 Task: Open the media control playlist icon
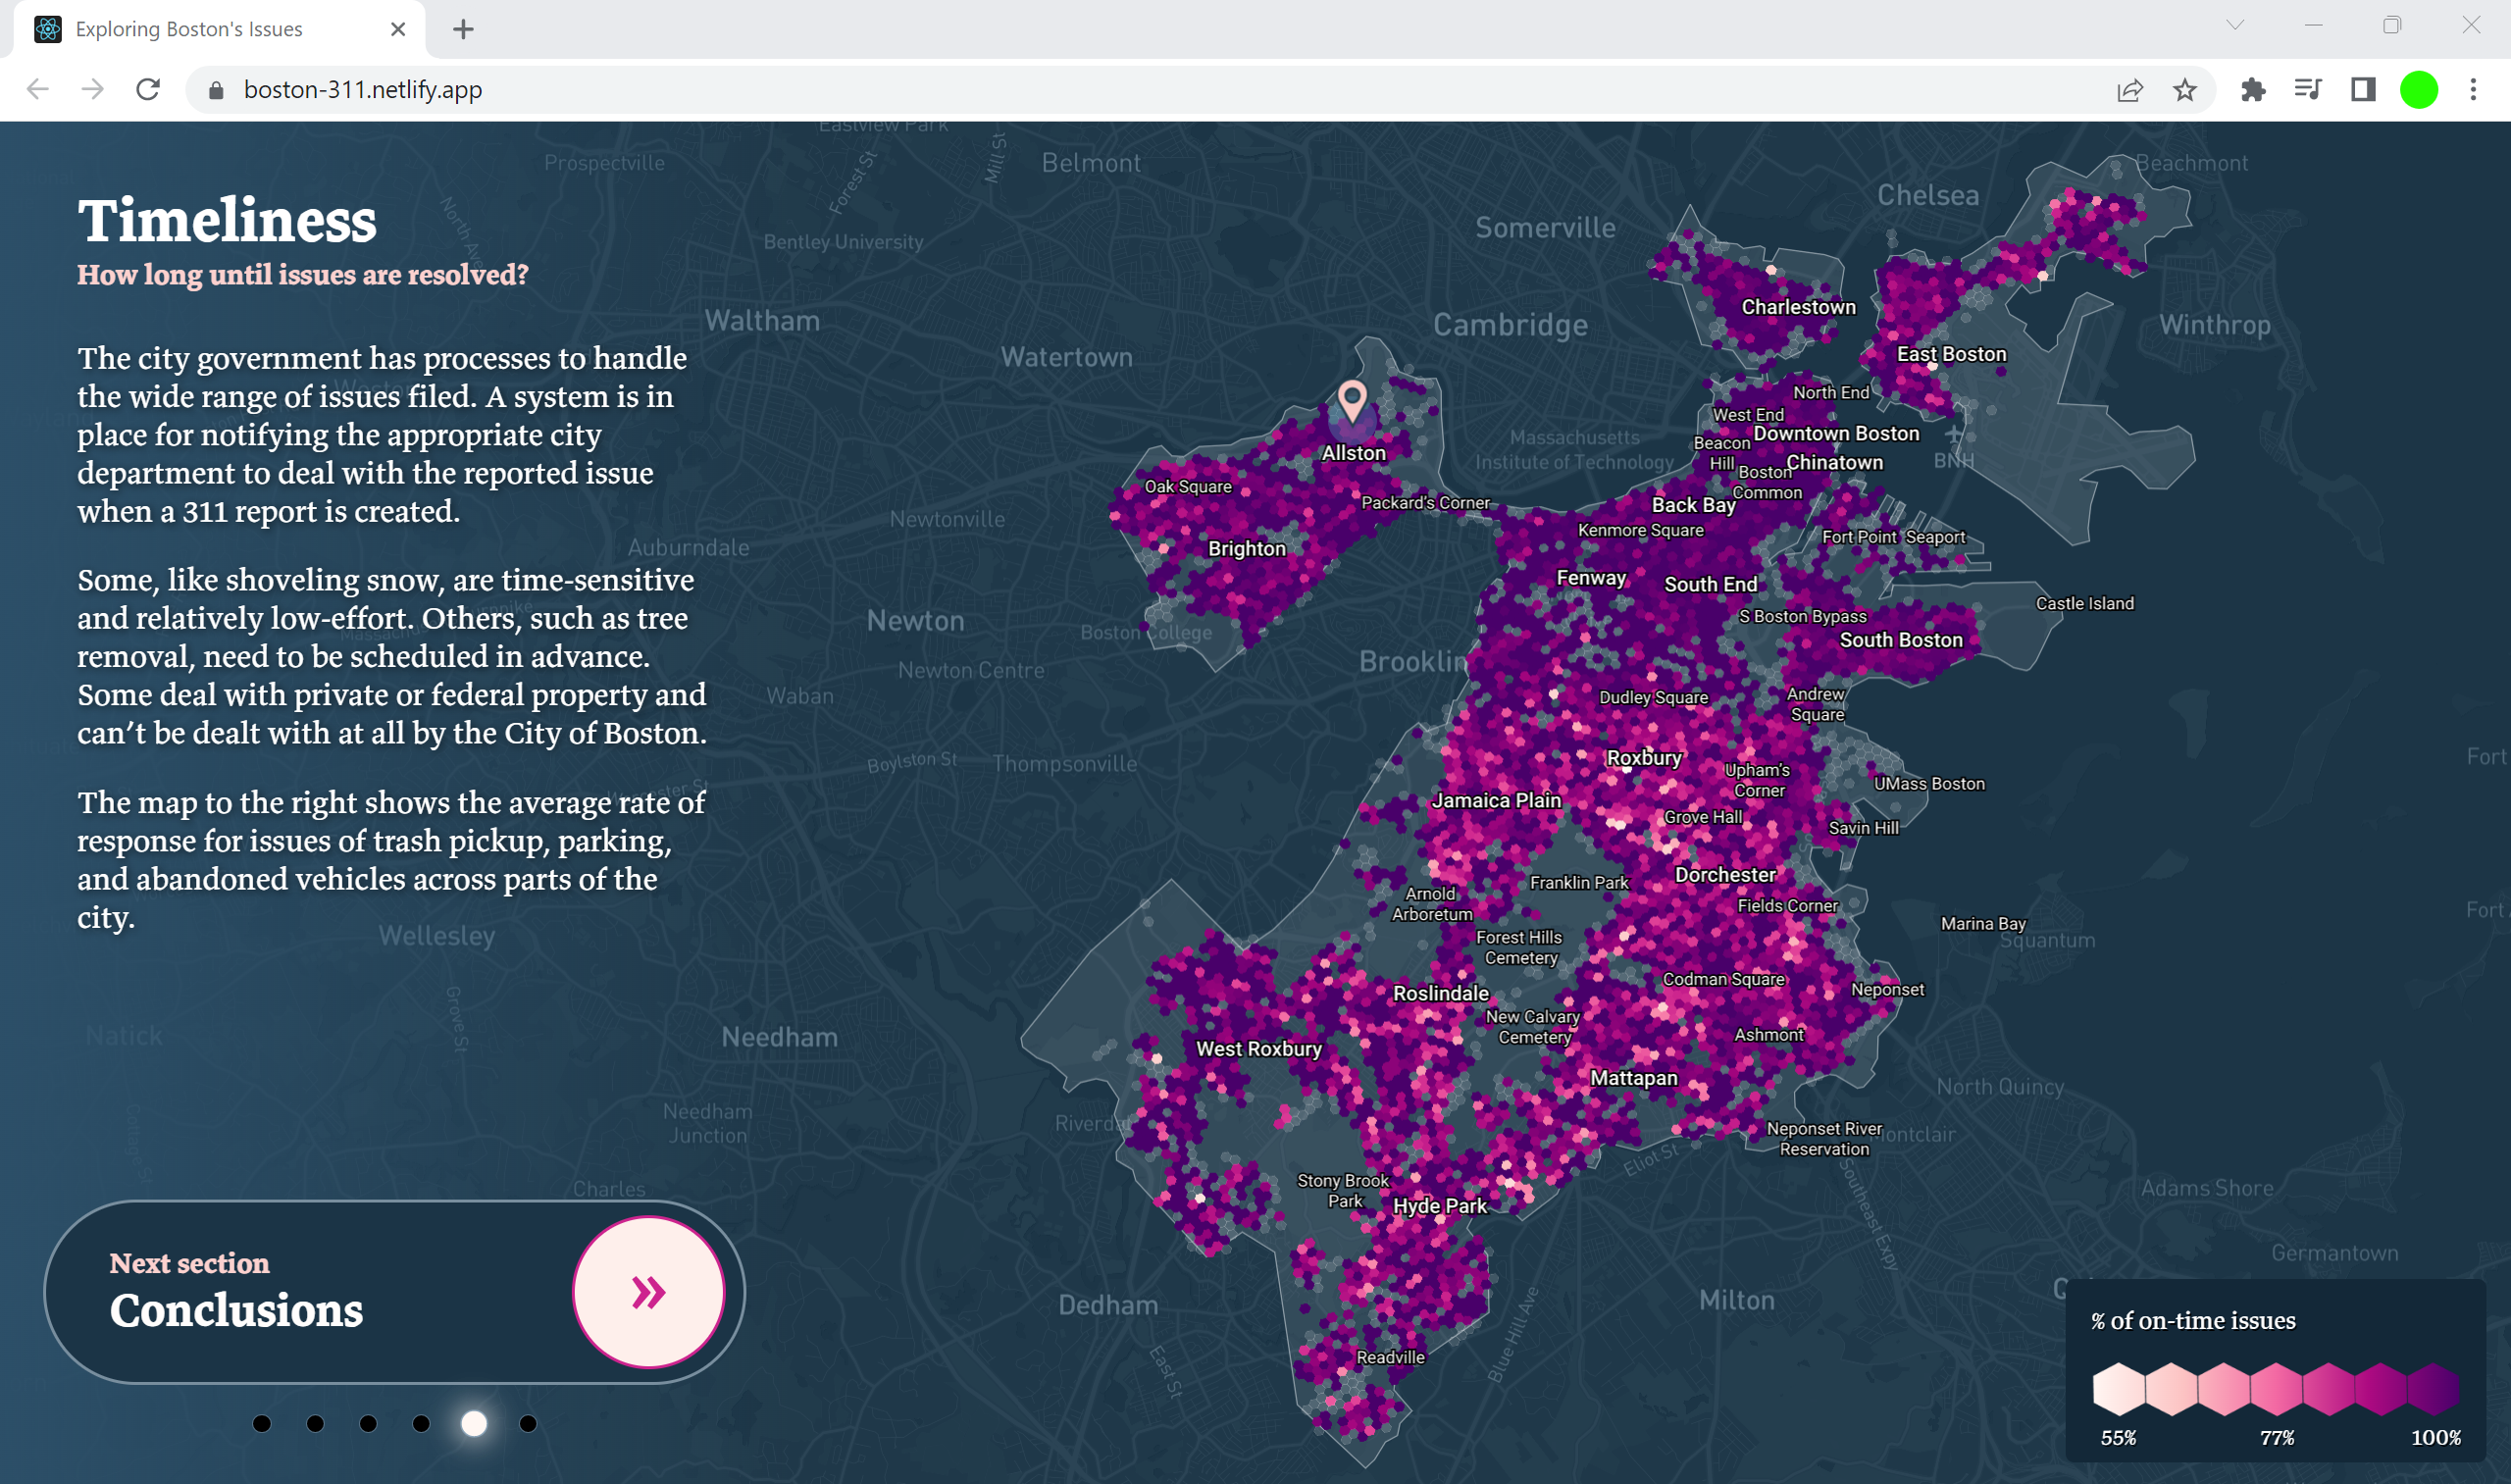(x=2308, y=90)
